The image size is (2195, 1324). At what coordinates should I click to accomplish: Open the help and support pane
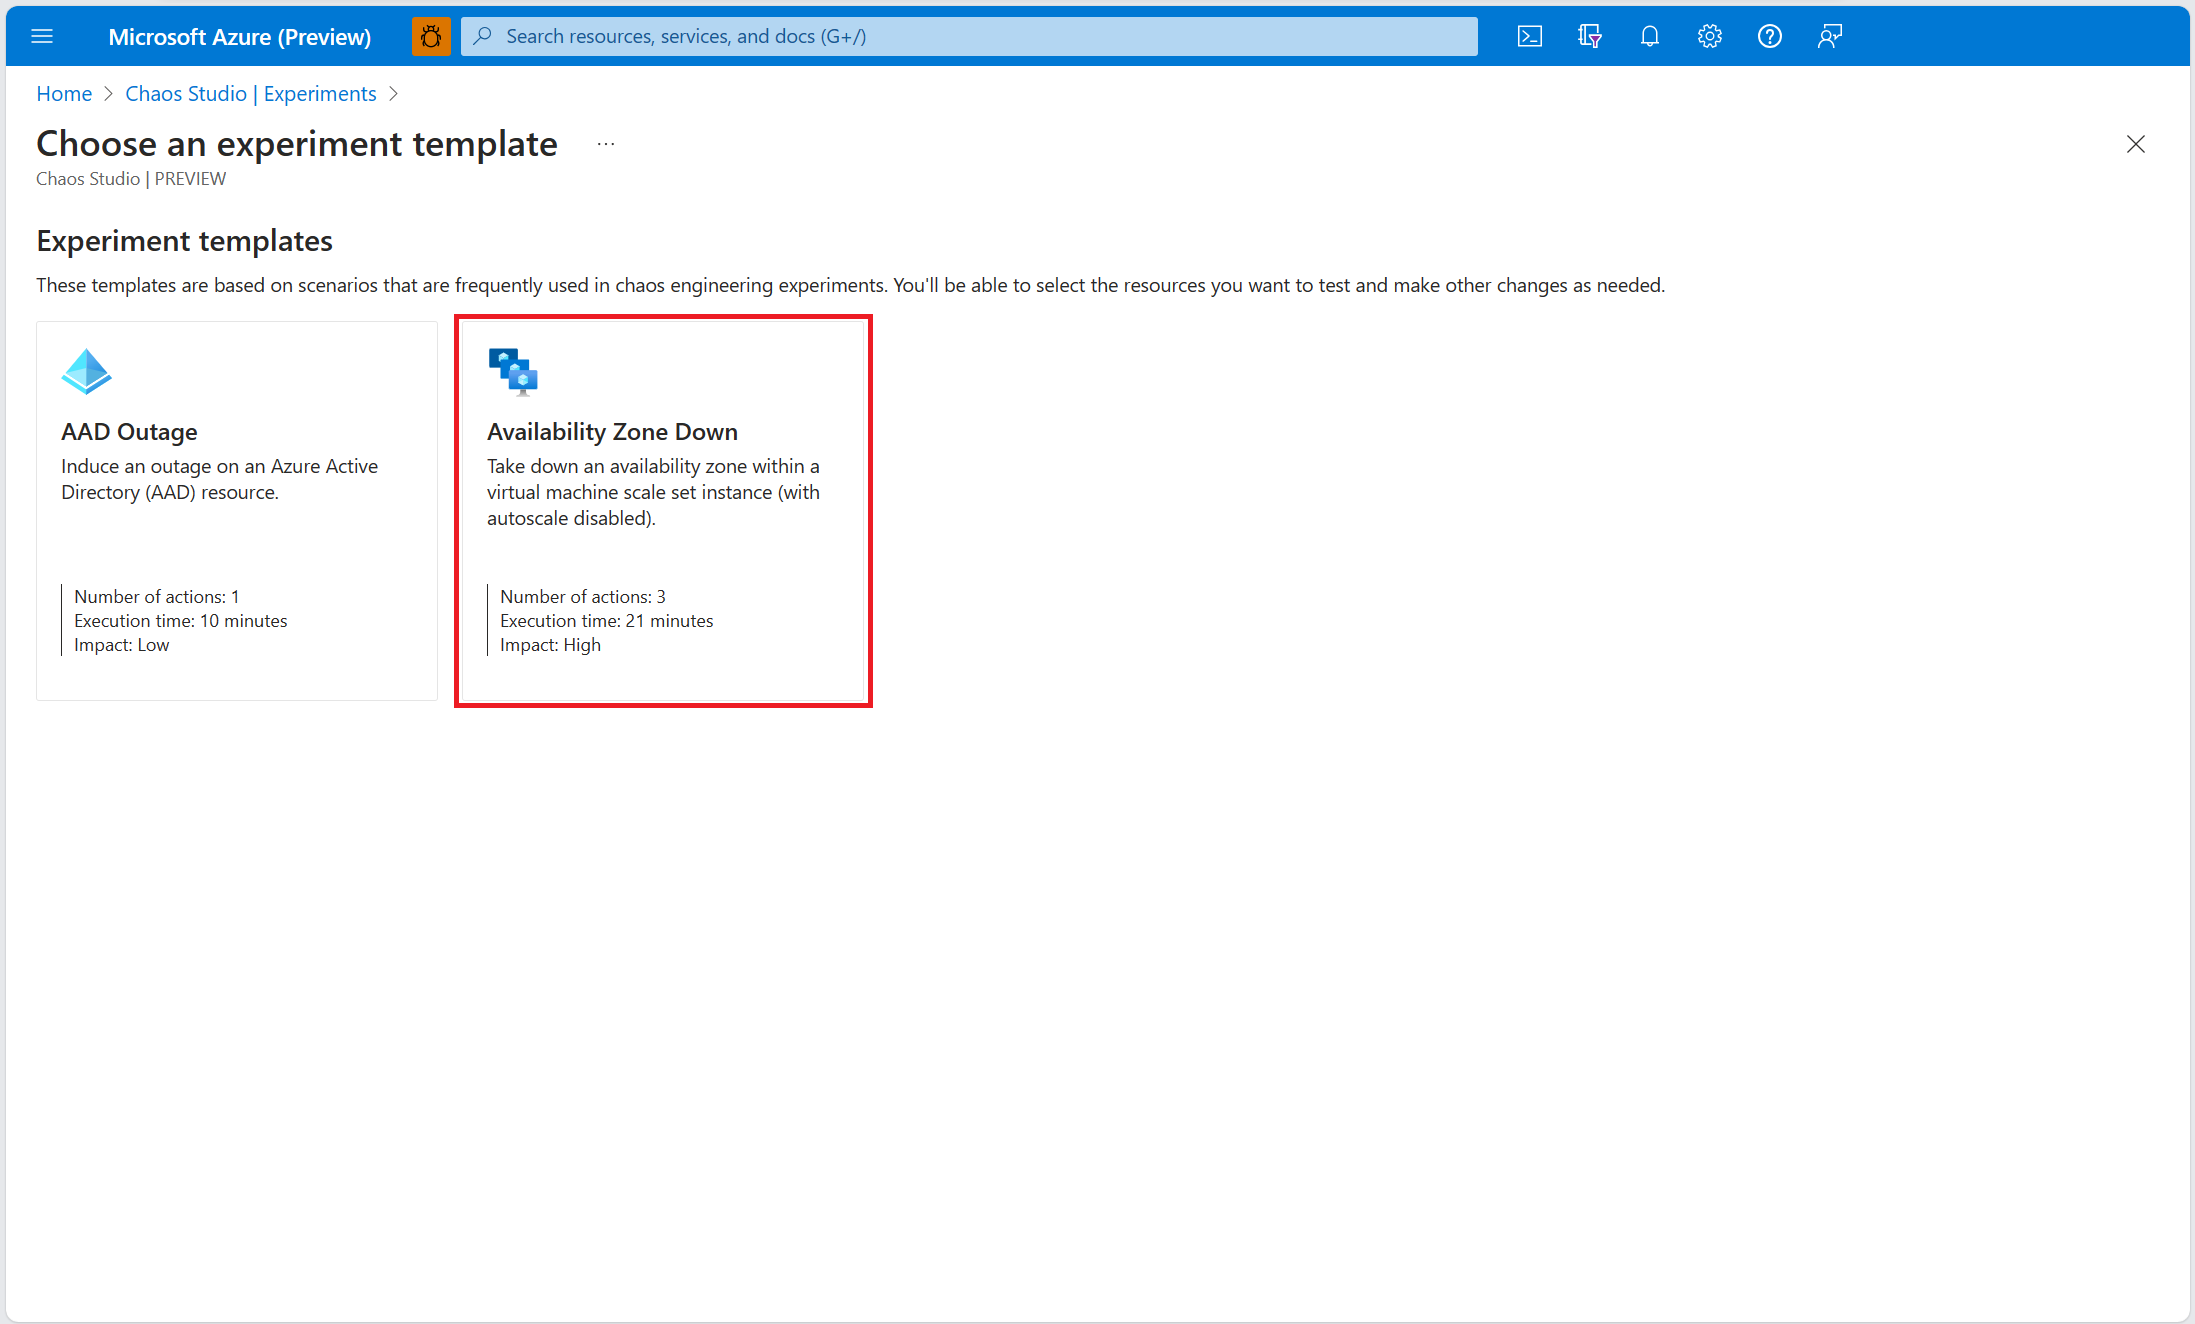tap(1770, 36)
